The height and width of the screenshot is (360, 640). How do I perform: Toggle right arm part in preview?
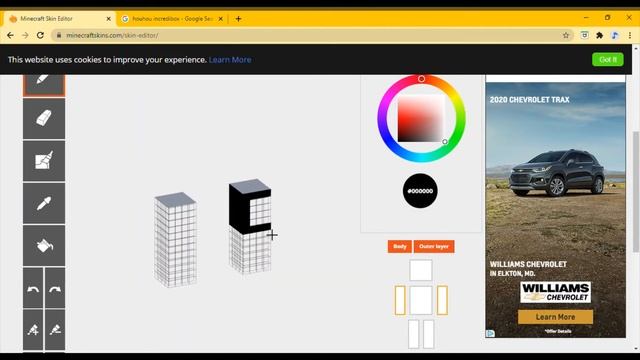click(442, 300)
